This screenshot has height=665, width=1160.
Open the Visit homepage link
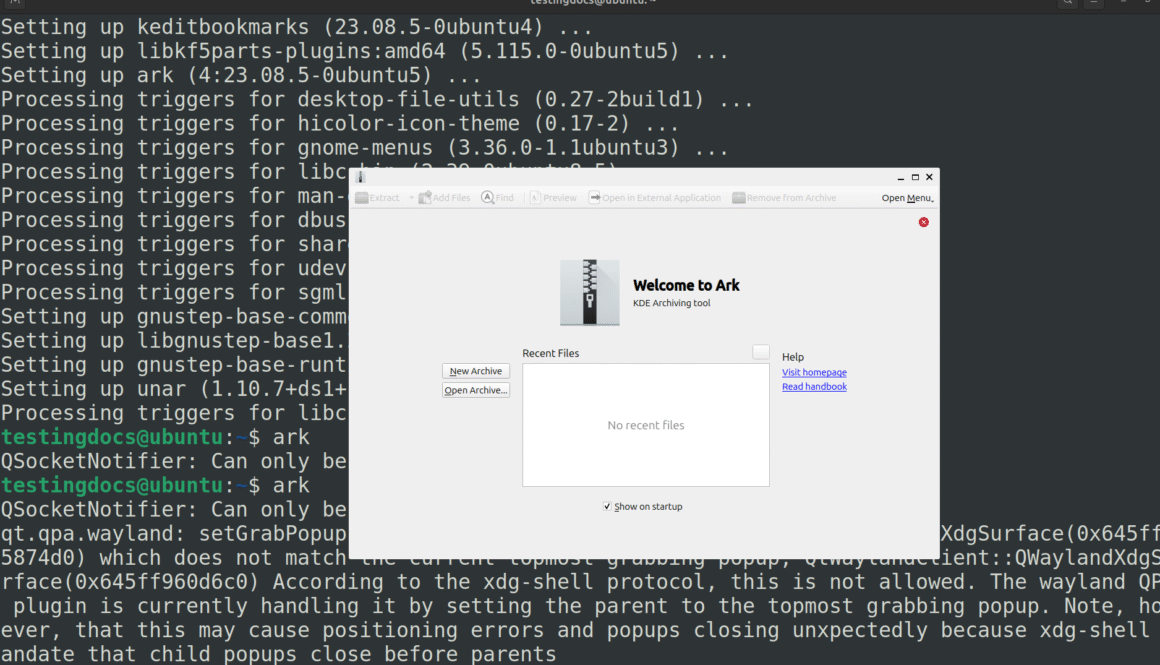[814, 373]
